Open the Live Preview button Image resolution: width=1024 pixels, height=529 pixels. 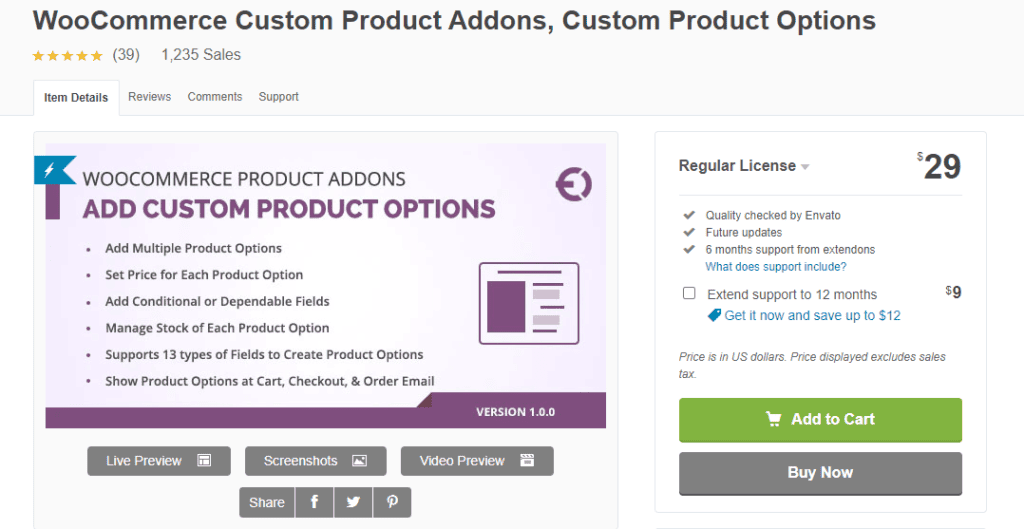click(159, 461)
